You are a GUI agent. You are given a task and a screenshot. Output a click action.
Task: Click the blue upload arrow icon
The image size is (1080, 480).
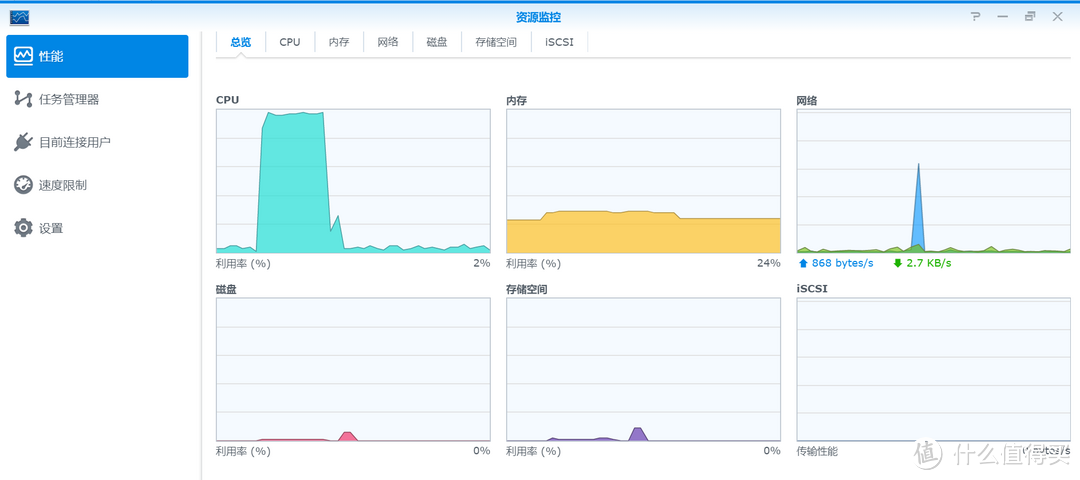tap(803, 263)
